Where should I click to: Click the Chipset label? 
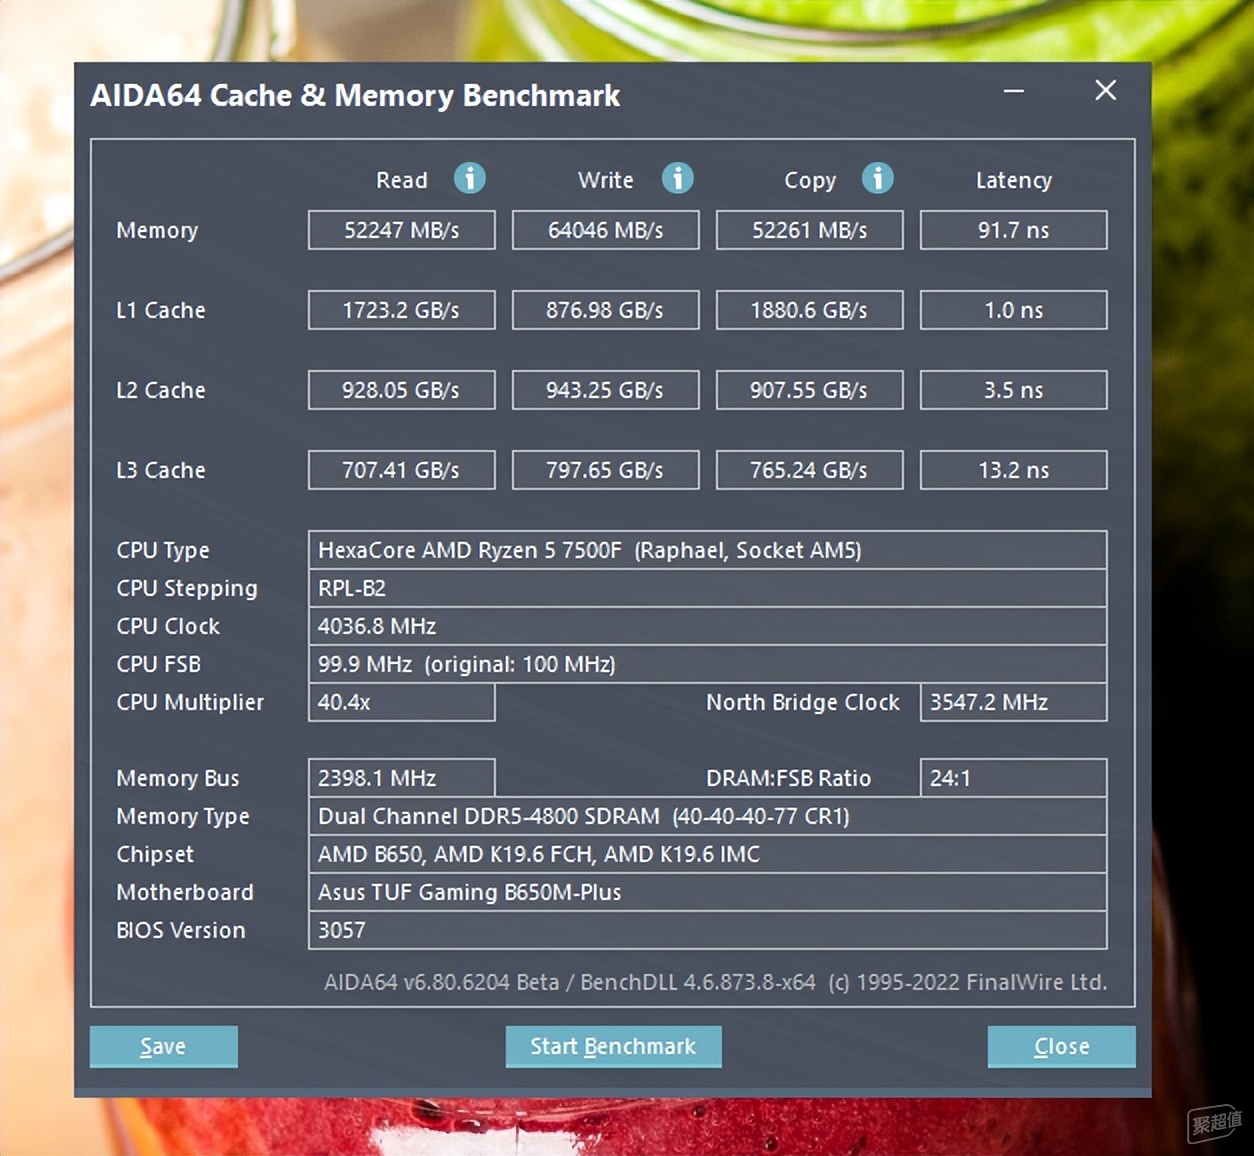(155, 855)
